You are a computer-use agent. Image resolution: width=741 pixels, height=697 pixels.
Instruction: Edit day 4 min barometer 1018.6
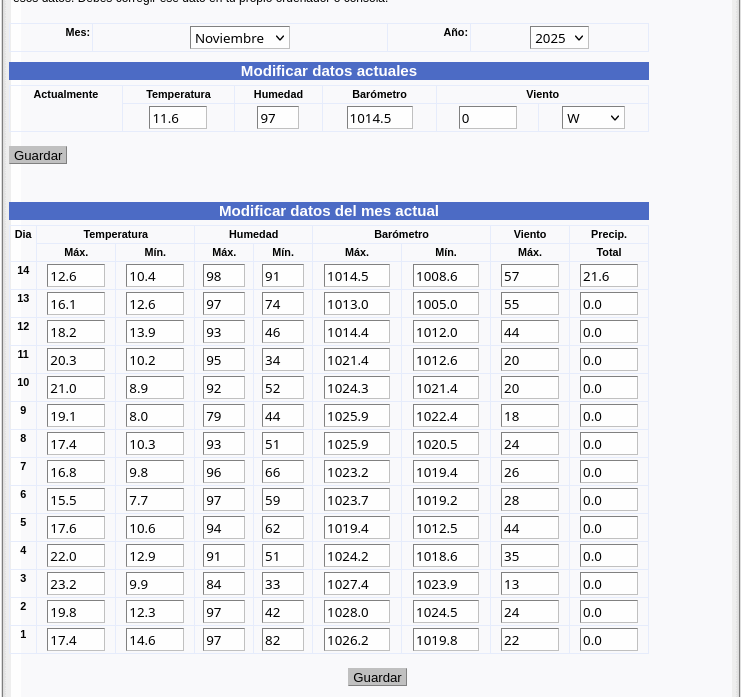[446, 556]
